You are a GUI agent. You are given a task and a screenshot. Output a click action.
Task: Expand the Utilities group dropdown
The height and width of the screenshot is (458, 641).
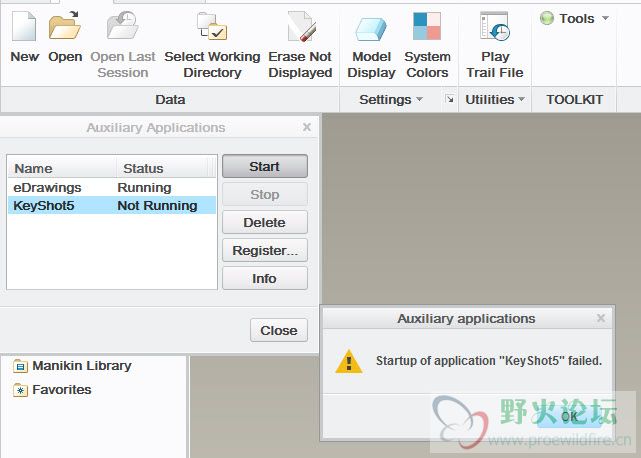point(521,99)
